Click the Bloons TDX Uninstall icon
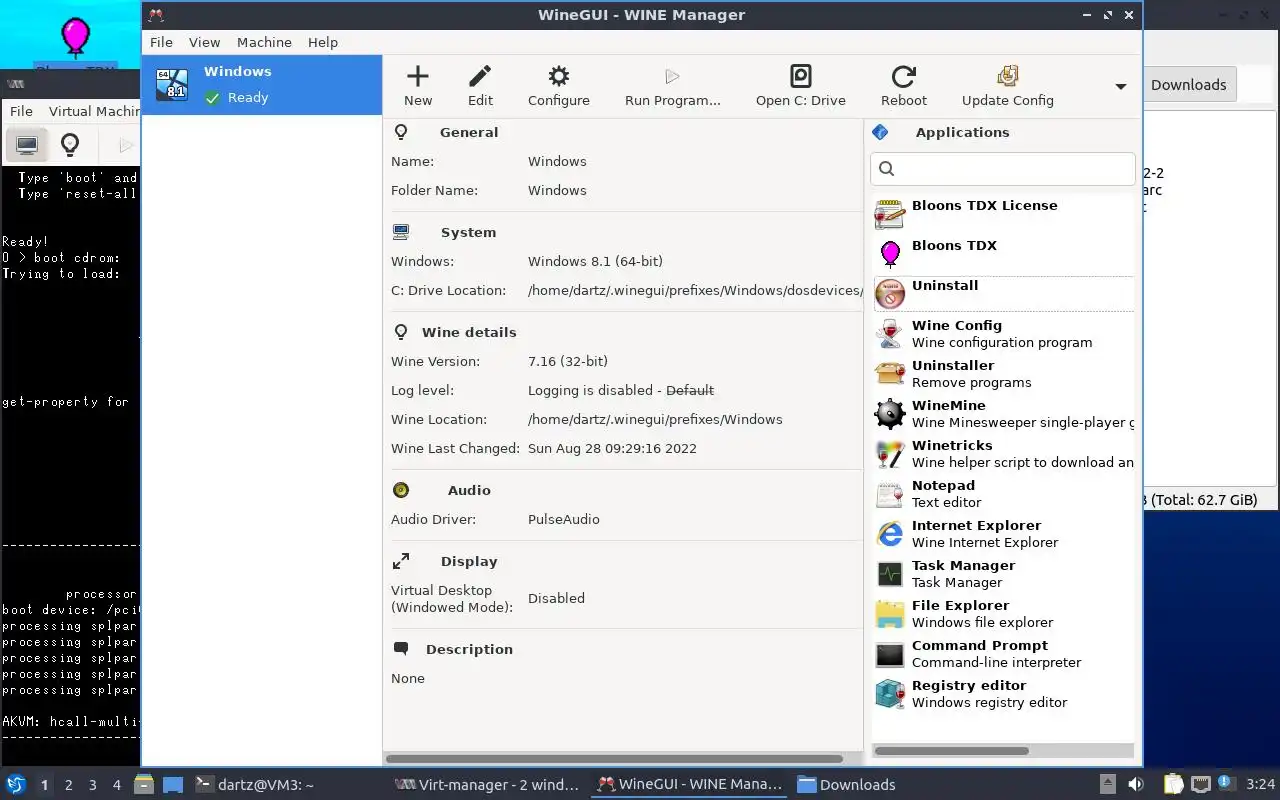Image resolution: width=1280 pixels, height=800 pixels. coord(890,294)
